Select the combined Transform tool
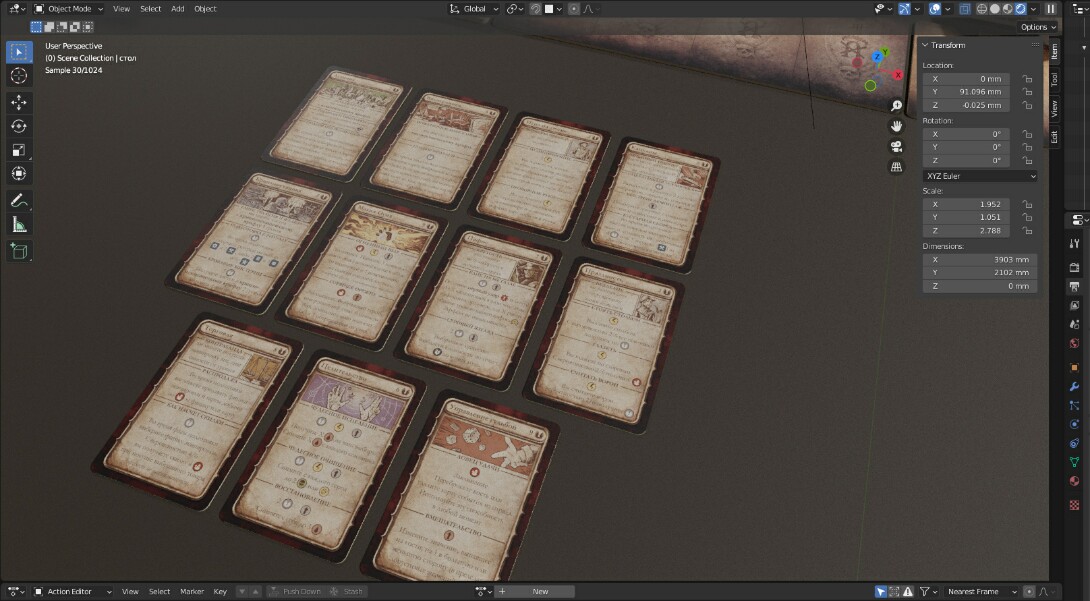This screenshot has width=1090, height=601. click(x=19, y=174)
